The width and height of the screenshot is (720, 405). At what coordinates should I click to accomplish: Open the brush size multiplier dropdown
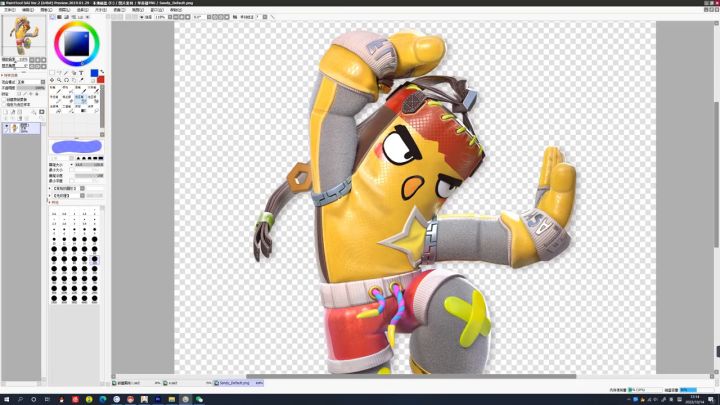(x=72, y=164)
